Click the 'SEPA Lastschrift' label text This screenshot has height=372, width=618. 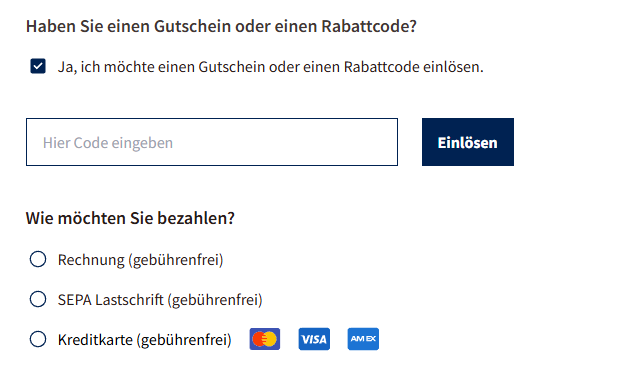coord(110,300)
